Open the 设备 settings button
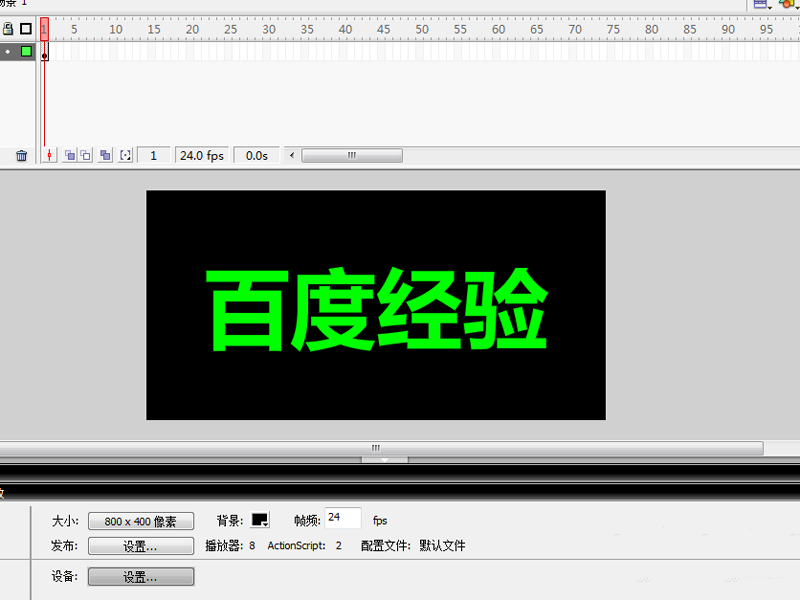This screenshot has height=600, width=800. 141,577
